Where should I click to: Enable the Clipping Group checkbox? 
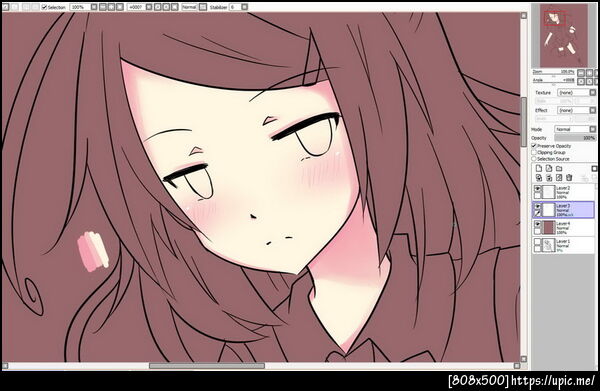tap(534, 152)
